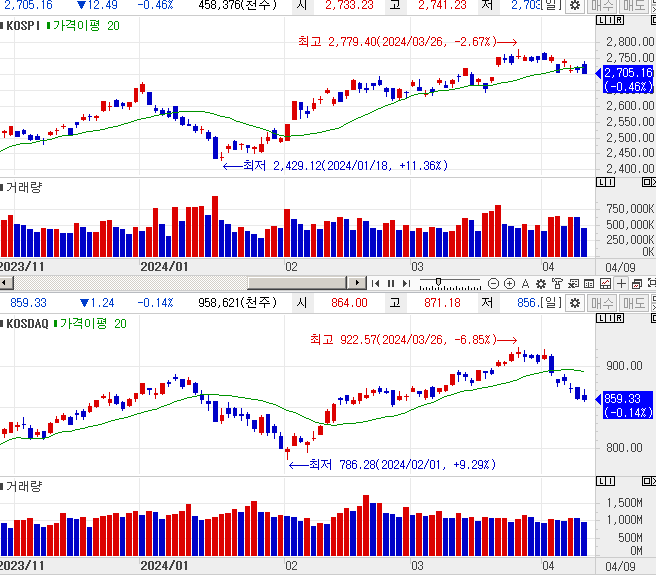The image size is (656, 575).
Task: Click KOSPI high price 2,741.23
Action: point(442,5)
